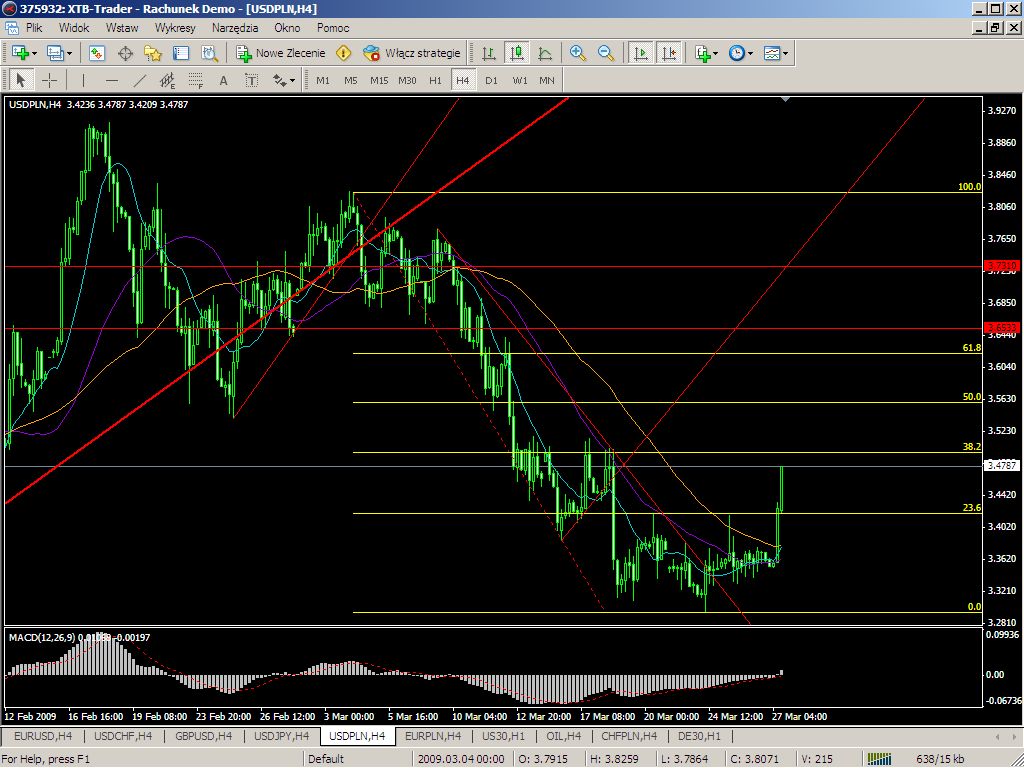Open the Navigator panel star-folder icon
The width and height of the screenshot is (1024, 768).
coord(153,53)
